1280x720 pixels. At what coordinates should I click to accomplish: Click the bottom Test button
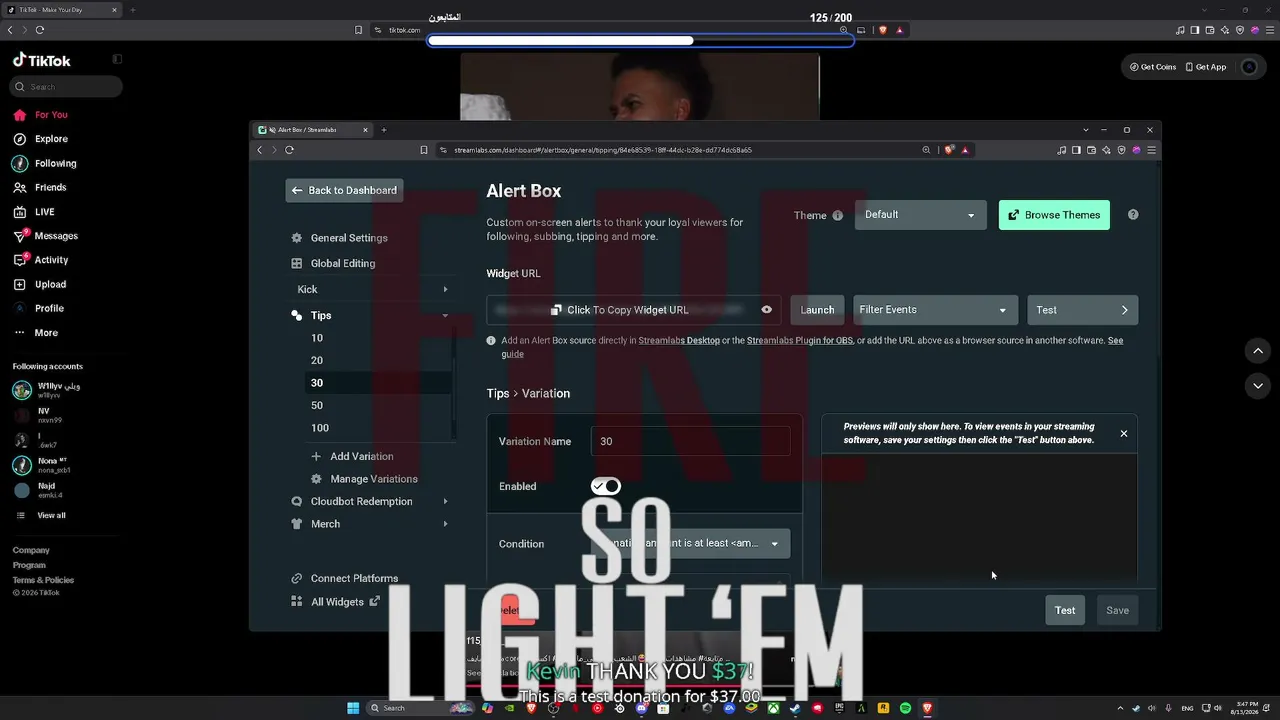coord(1065,610)
